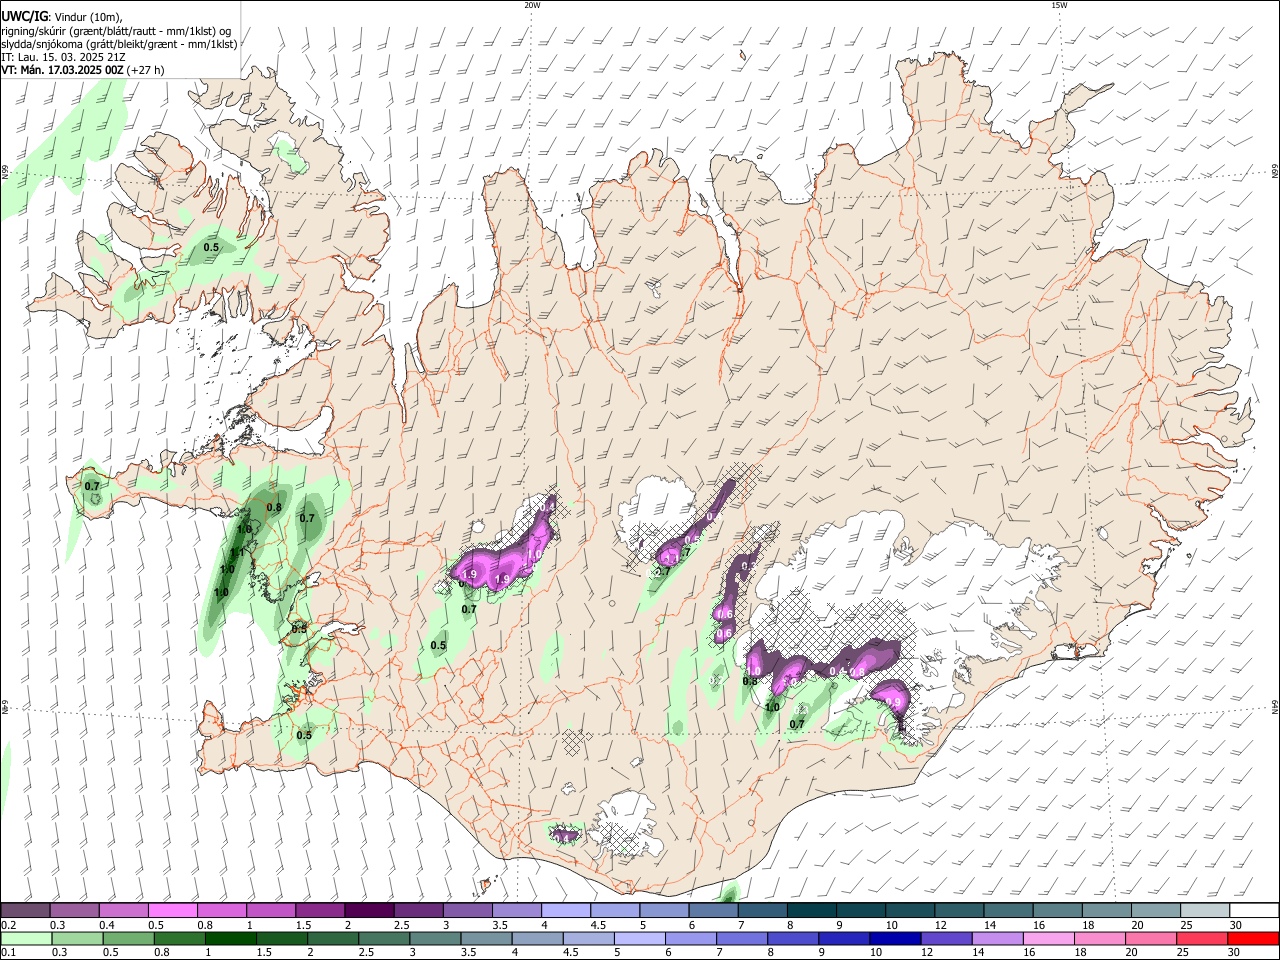Image resolution: width=1280 pixels, height=960 pixels.
Task: Click the pink snow legend swatch starting at 0.5
Action: tap(172, 911)
